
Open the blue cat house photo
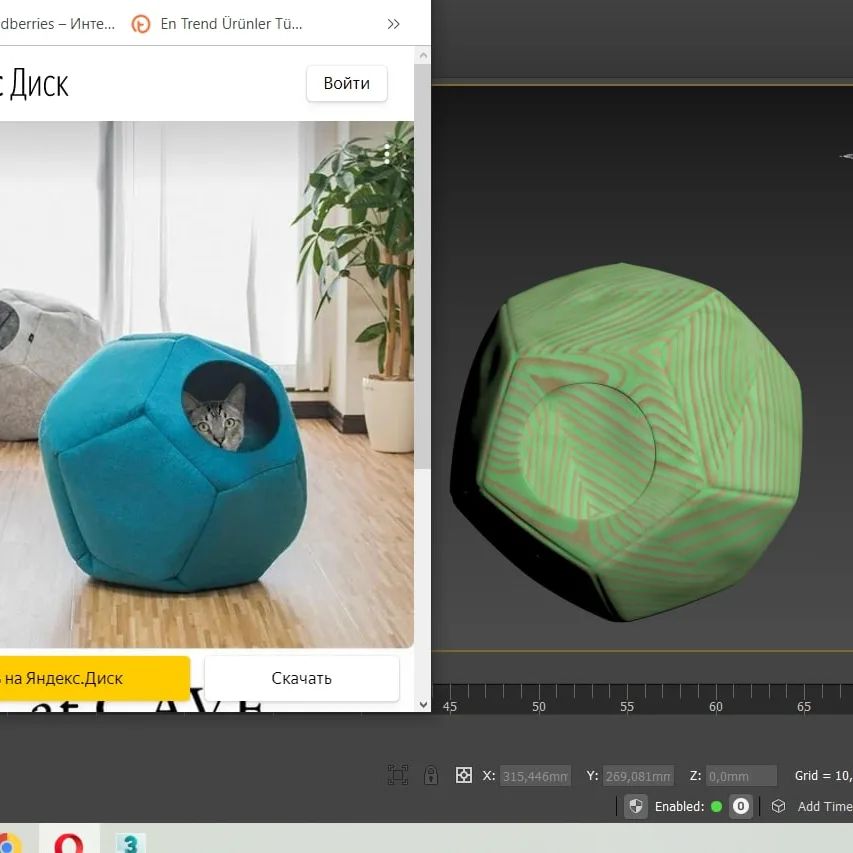click(x=206, y=384)
